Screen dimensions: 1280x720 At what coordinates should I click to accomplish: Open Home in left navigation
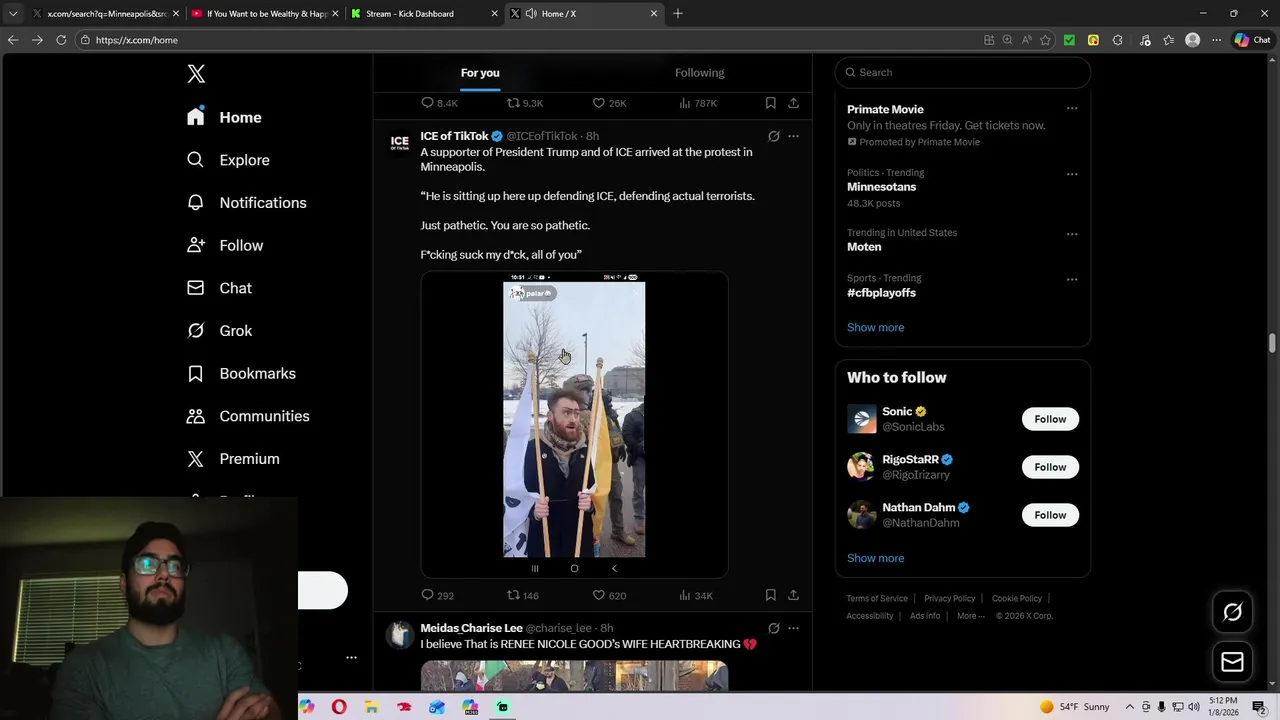click(224, 117)
